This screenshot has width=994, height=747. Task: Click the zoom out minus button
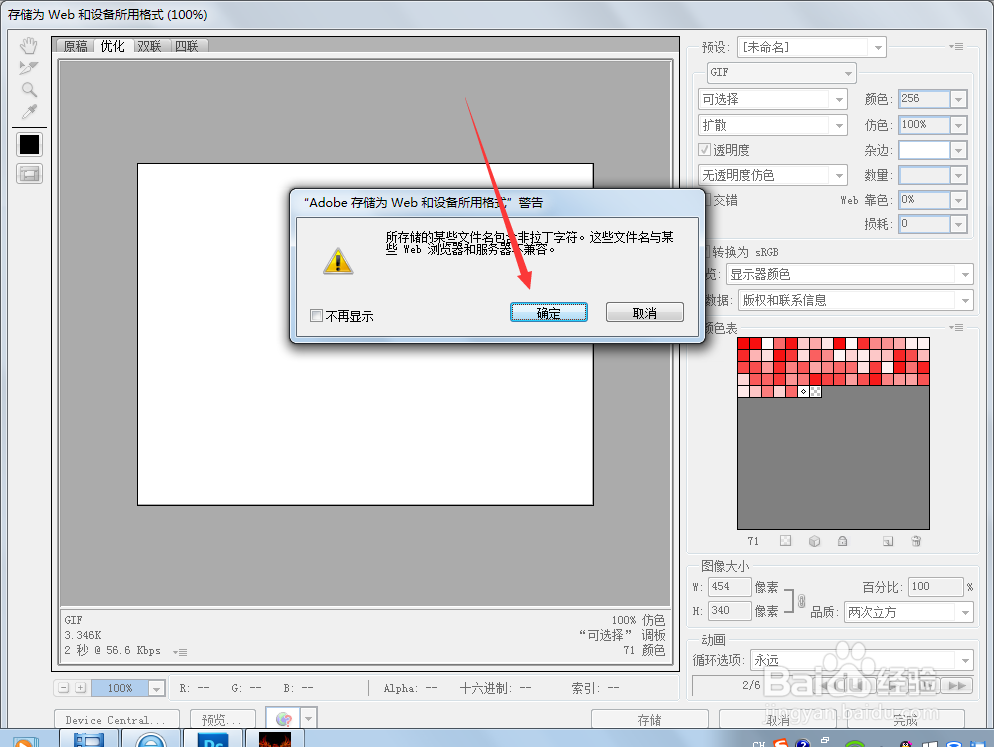[x=64, y=687]
